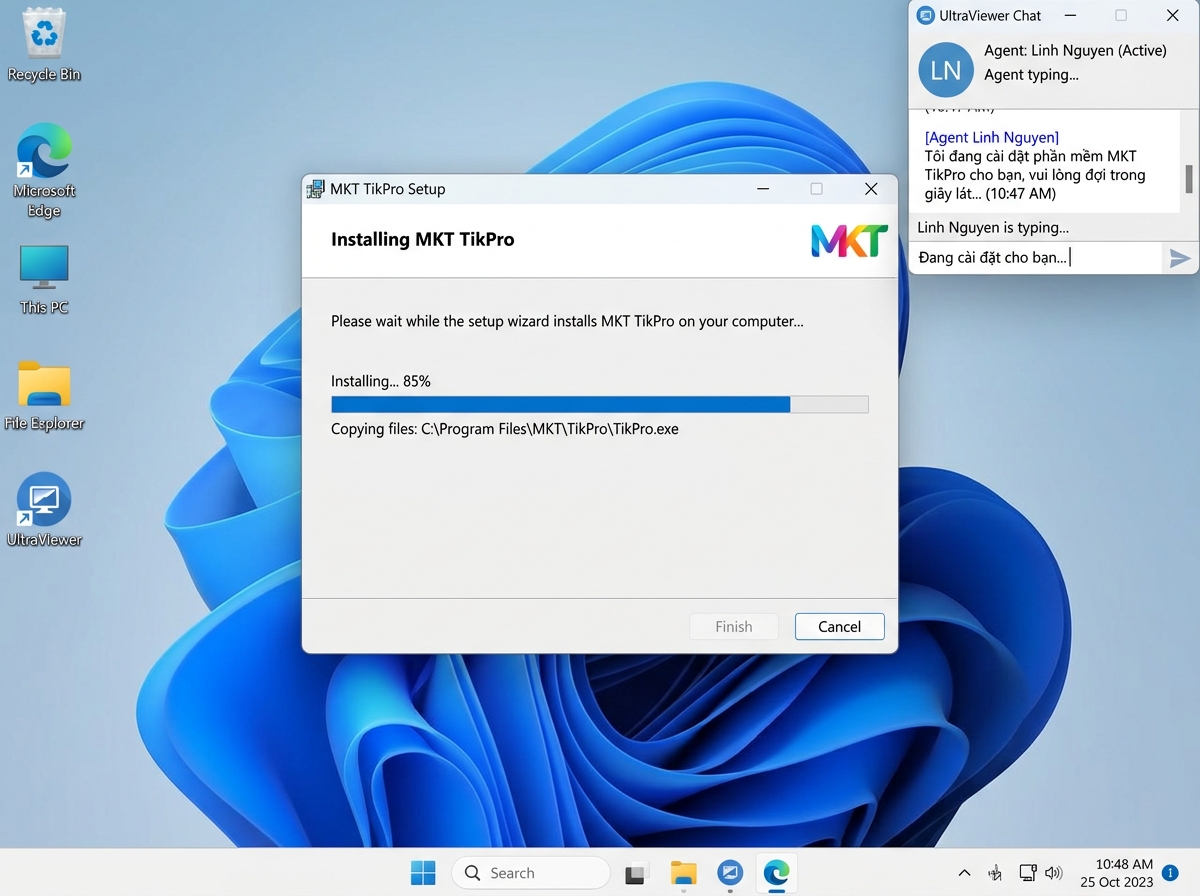Viewport: 1200px width, 896px height.
Task: Open This PC desktop icon
Action: [45, 280]
